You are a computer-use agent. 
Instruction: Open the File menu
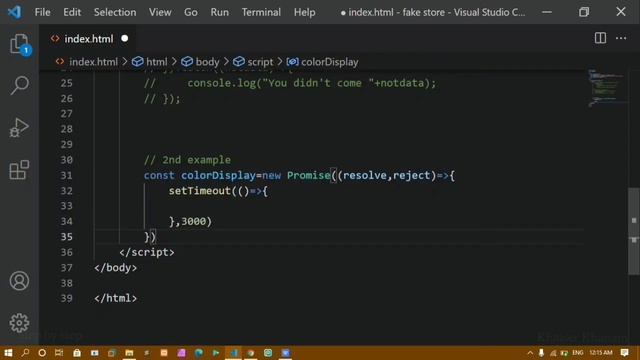[42, 12]
